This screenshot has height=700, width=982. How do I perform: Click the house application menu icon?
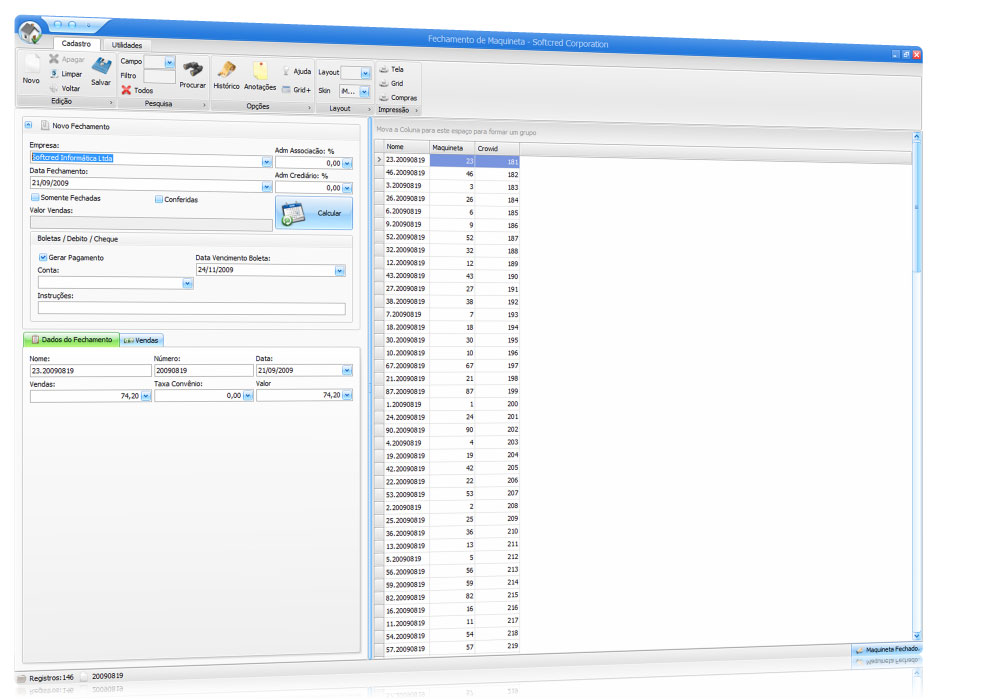tap(31, 32)
